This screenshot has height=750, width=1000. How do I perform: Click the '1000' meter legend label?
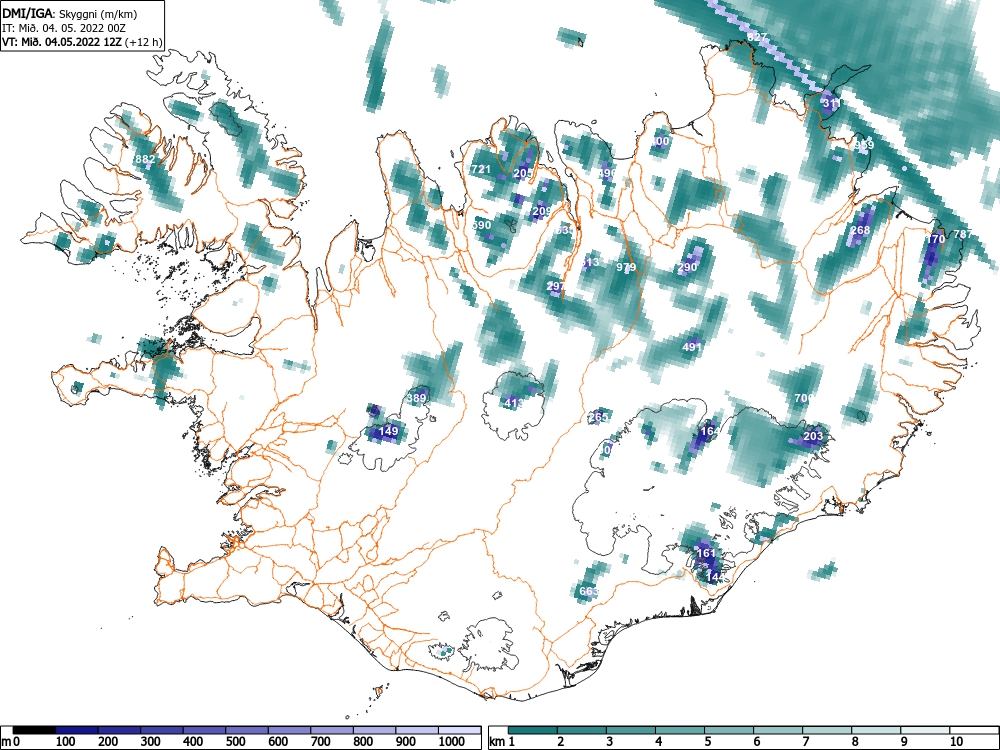coord(452,741)
